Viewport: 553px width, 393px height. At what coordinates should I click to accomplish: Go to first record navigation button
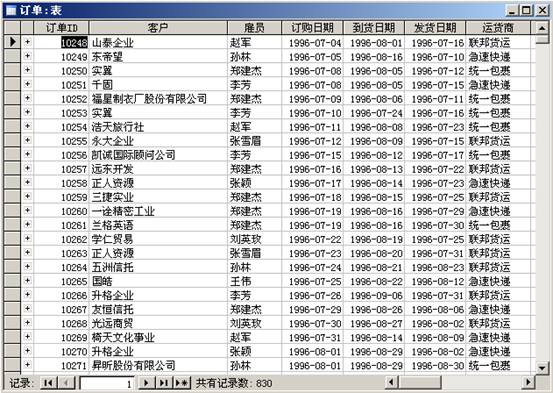(x=49, y=382)
